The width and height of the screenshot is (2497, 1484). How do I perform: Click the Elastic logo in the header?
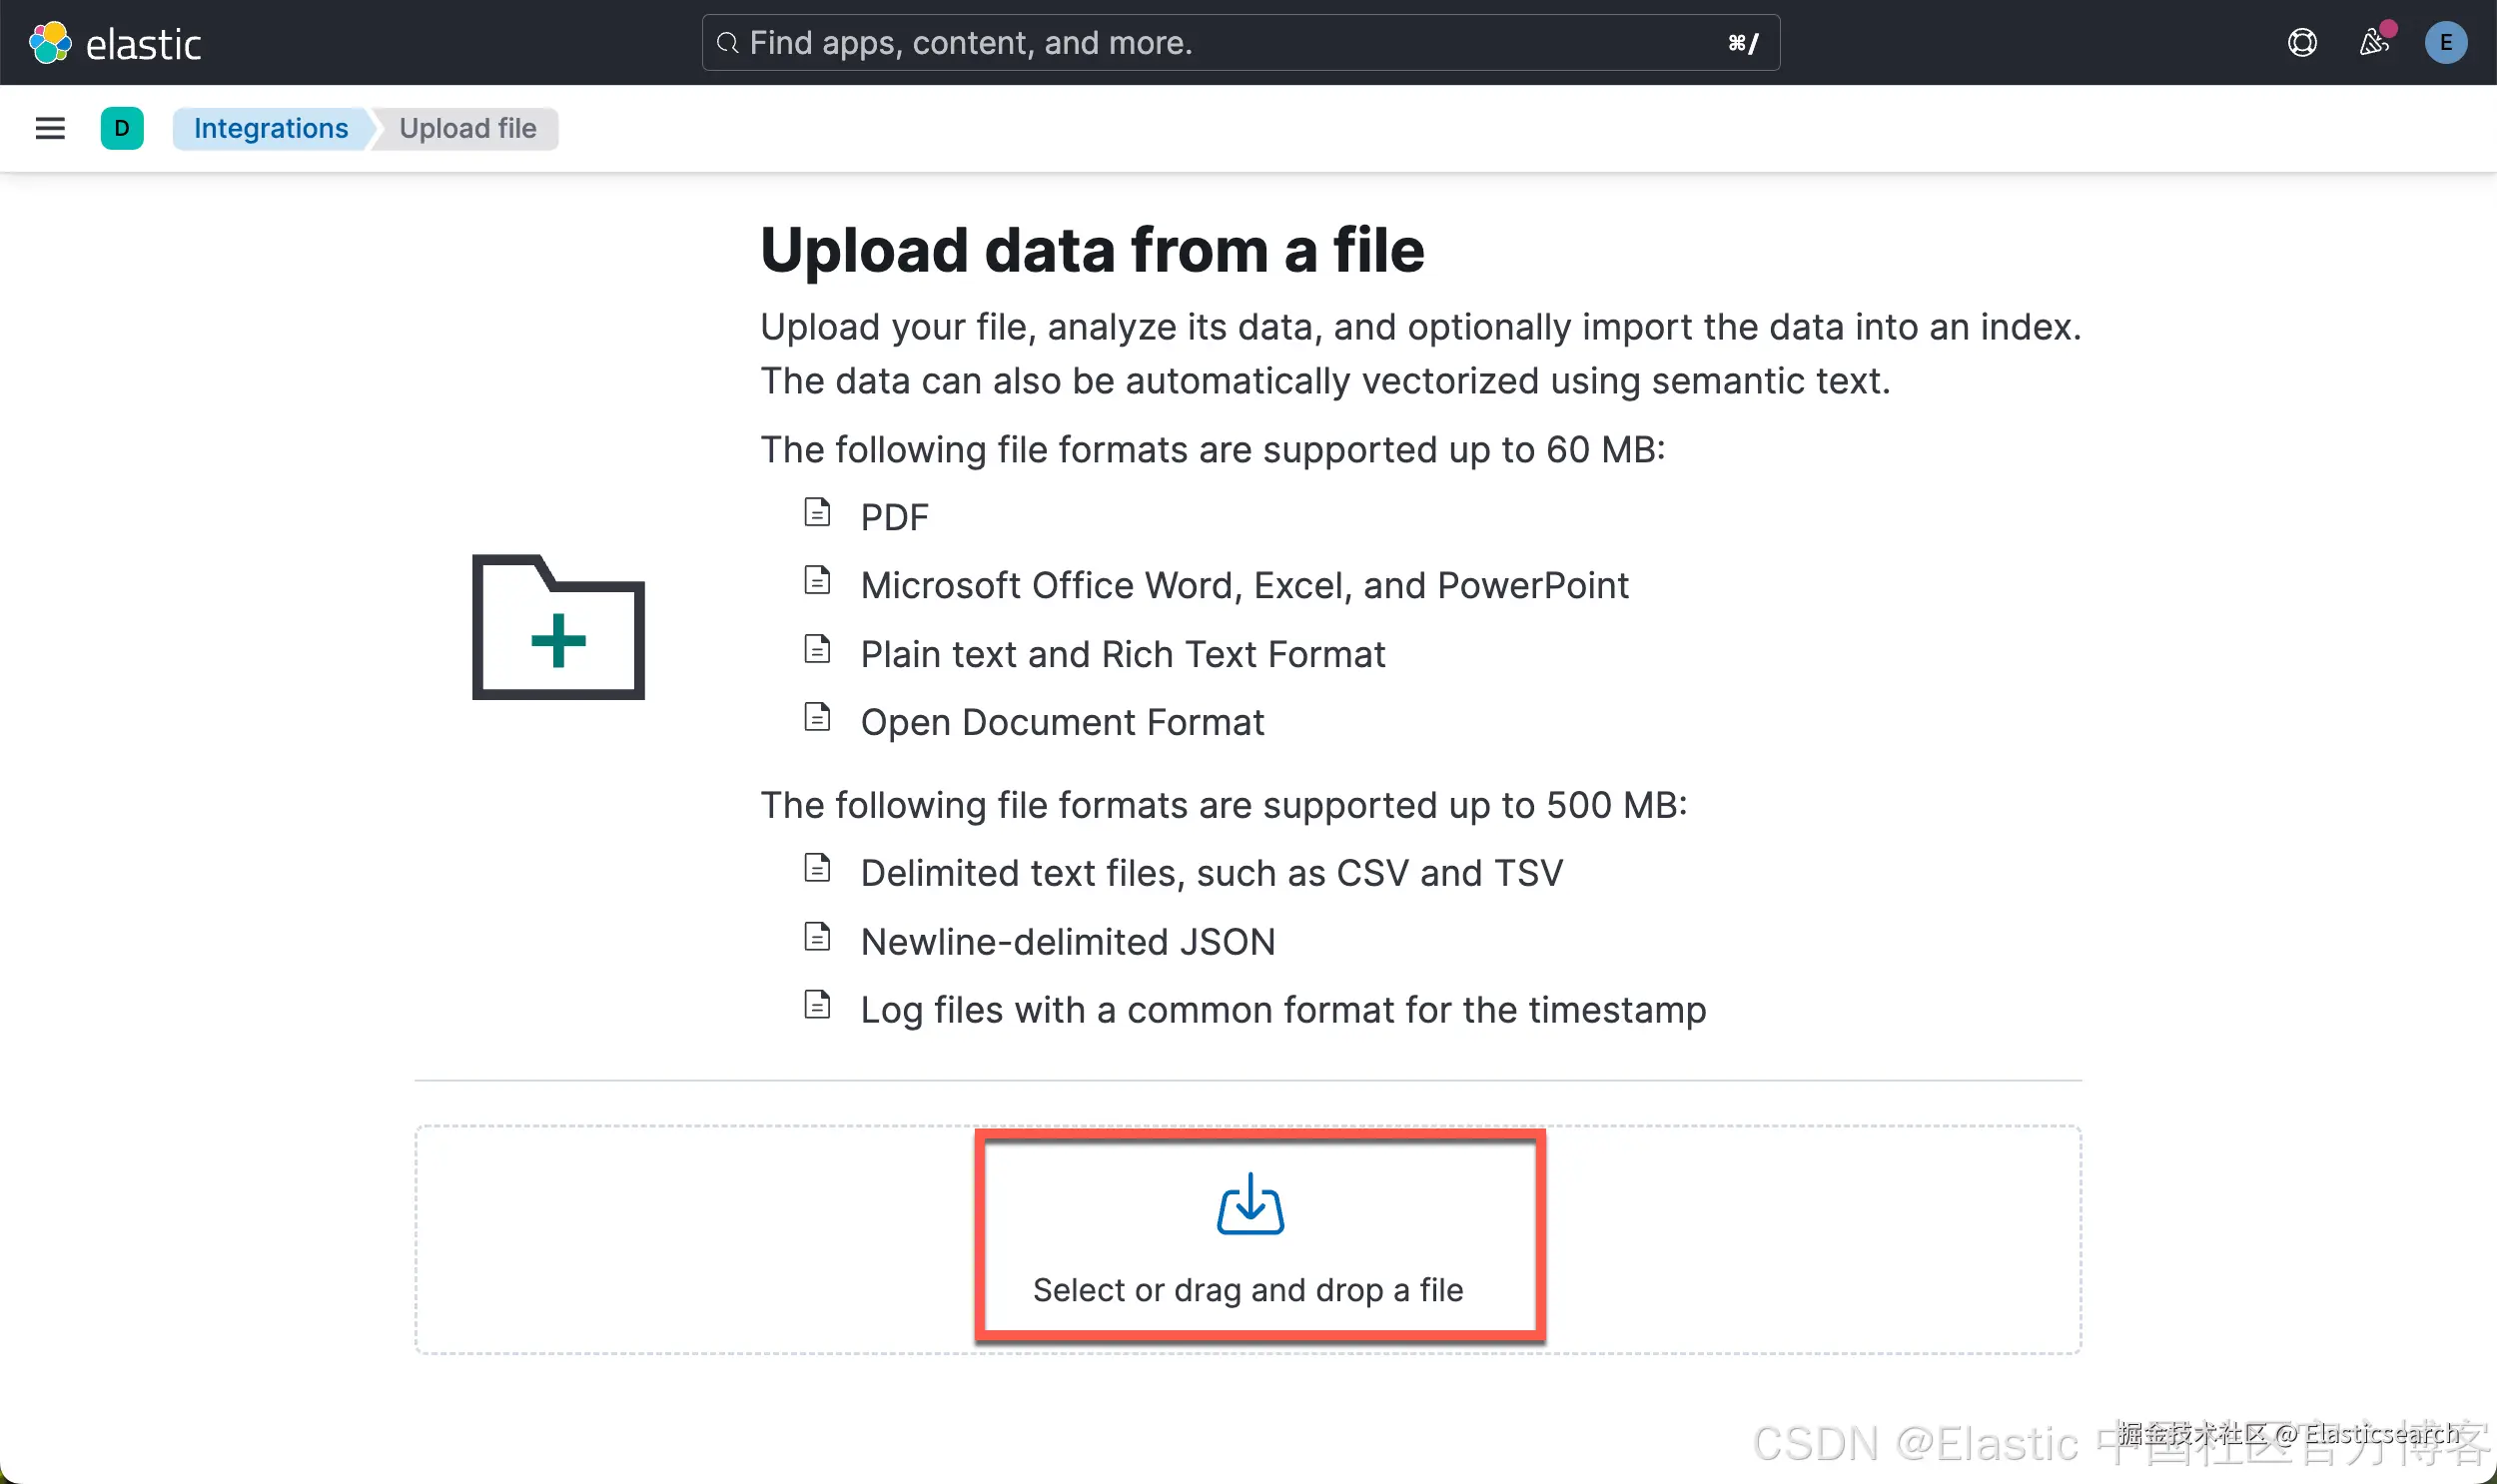coord(50,43)
